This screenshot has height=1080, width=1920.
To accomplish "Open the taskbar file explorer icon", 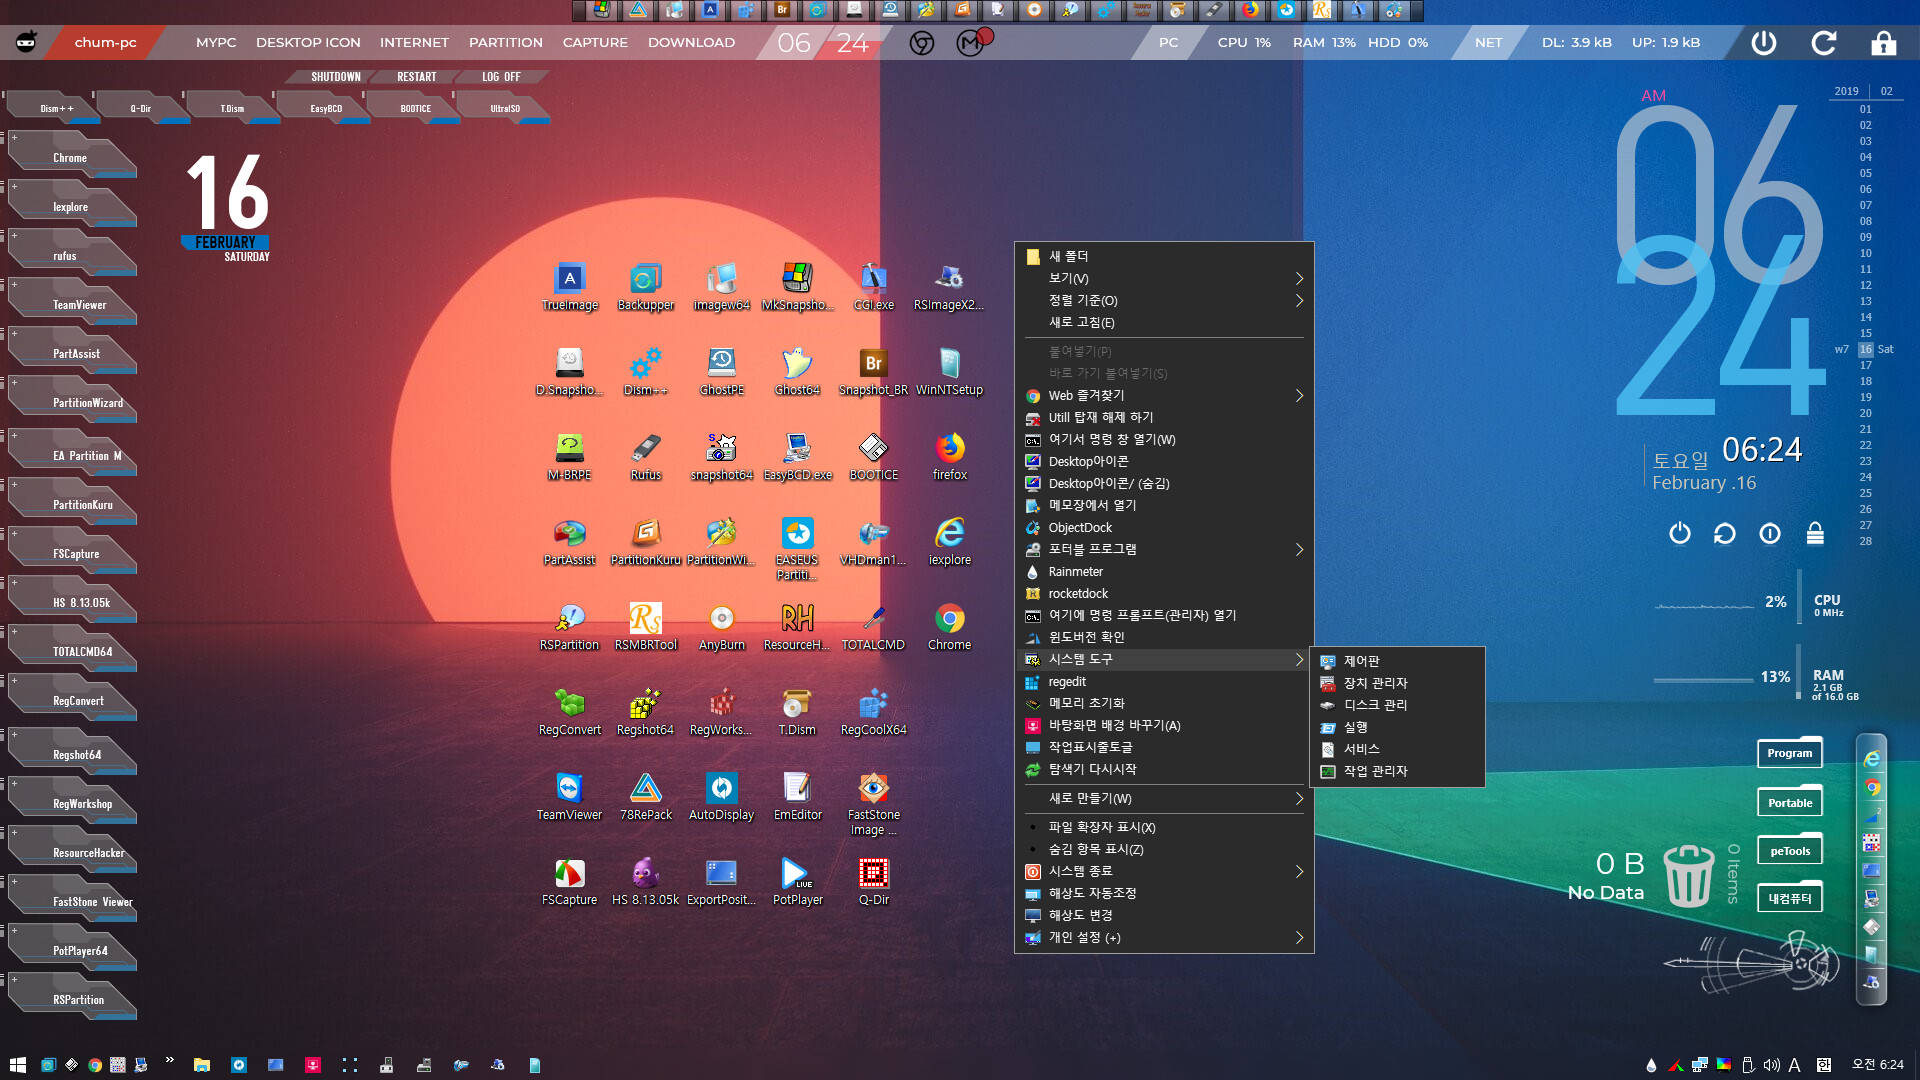I will point(201,1065).
